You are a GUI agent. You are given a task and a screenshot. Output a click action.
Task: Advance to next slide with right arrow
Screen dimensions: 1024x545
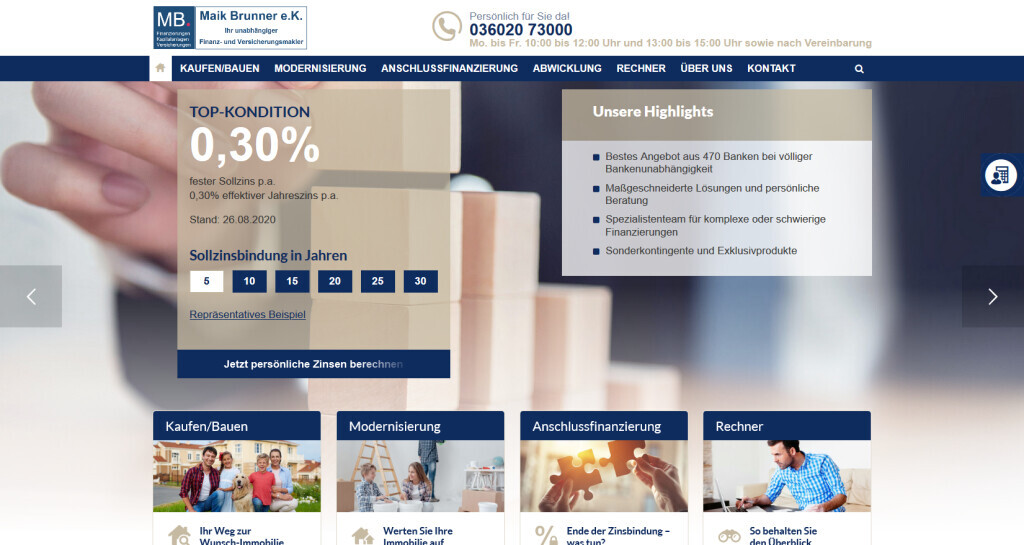tap(992, 296)
